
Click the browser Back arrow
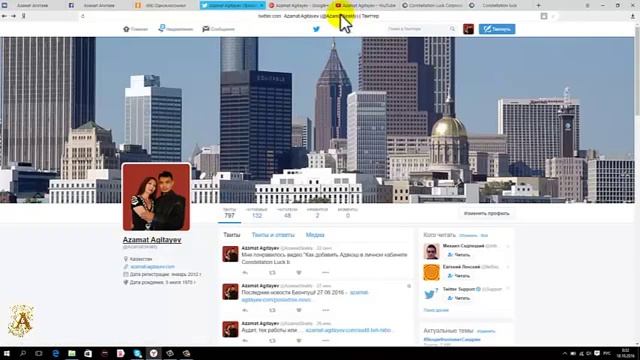(4, 16)
